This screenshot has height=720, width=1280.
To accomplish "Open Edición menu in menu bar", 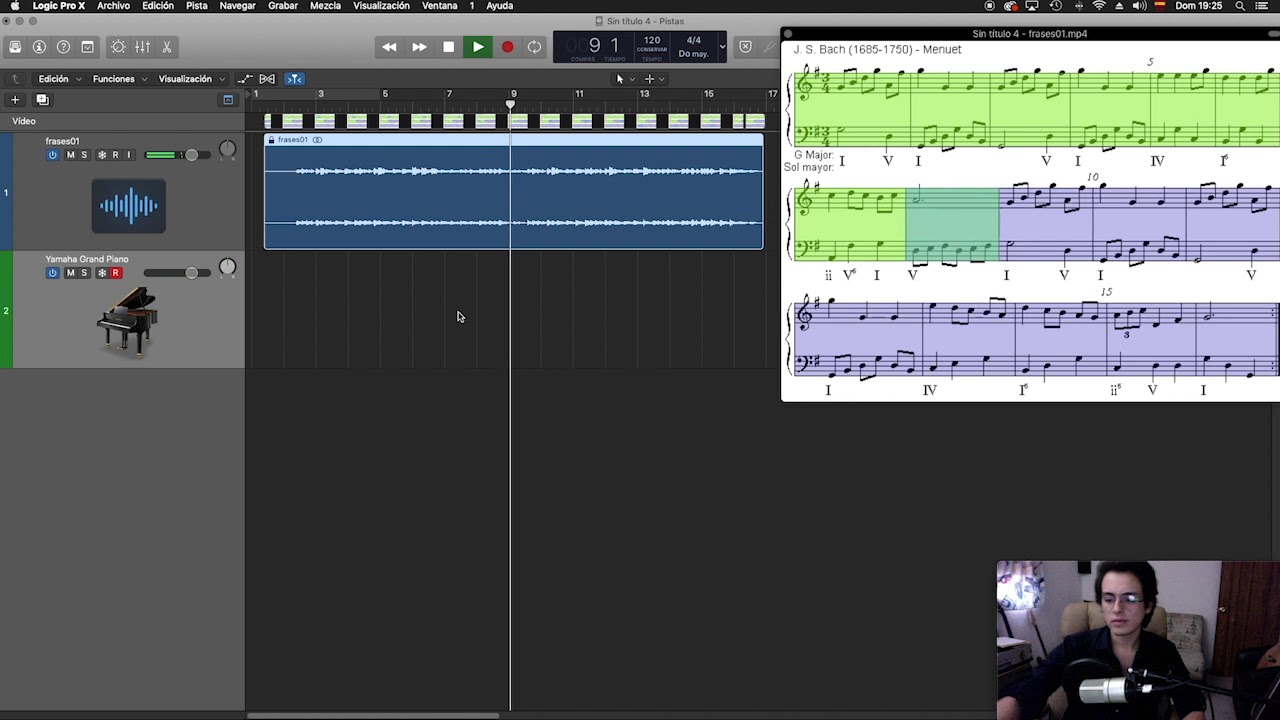I will (157, 6).
